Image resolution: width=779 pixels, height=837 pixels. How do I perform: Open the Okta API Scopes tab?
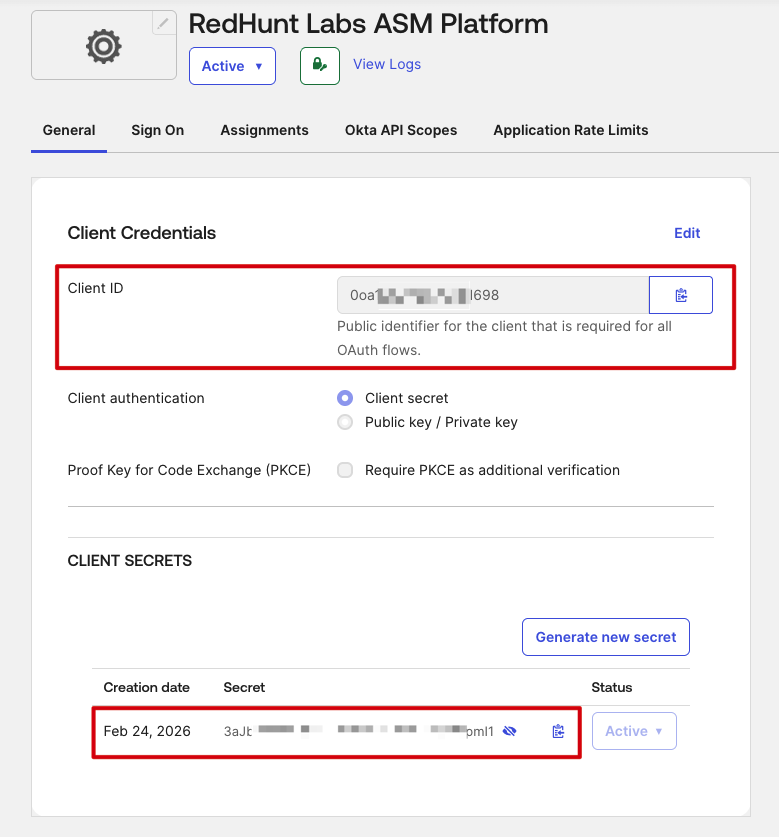pyautogui.click(x=400, y=130)
